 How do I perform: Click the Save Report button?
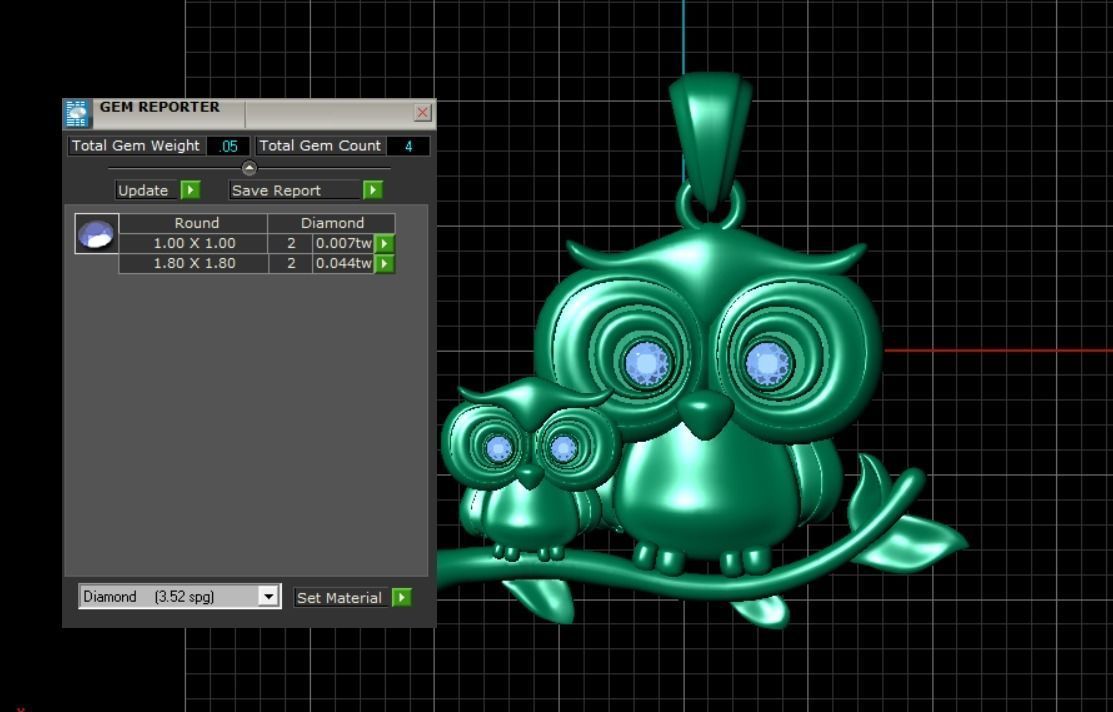(295, 190)
